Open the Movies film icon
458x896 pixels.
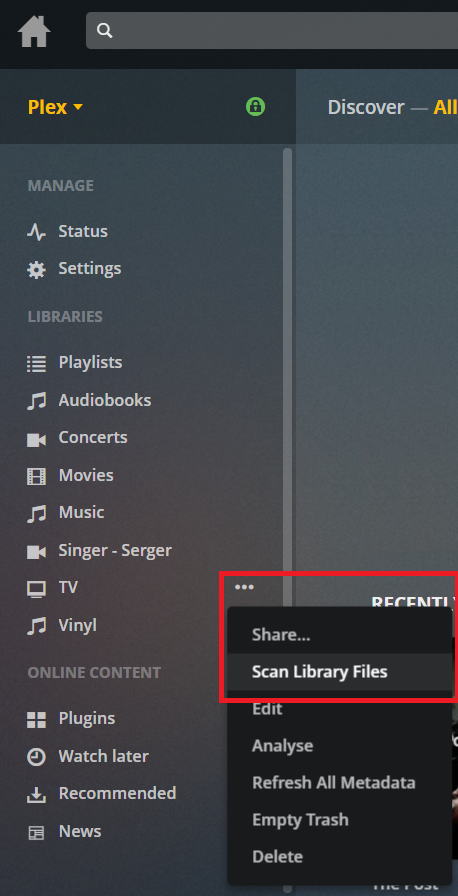(37, 476)
